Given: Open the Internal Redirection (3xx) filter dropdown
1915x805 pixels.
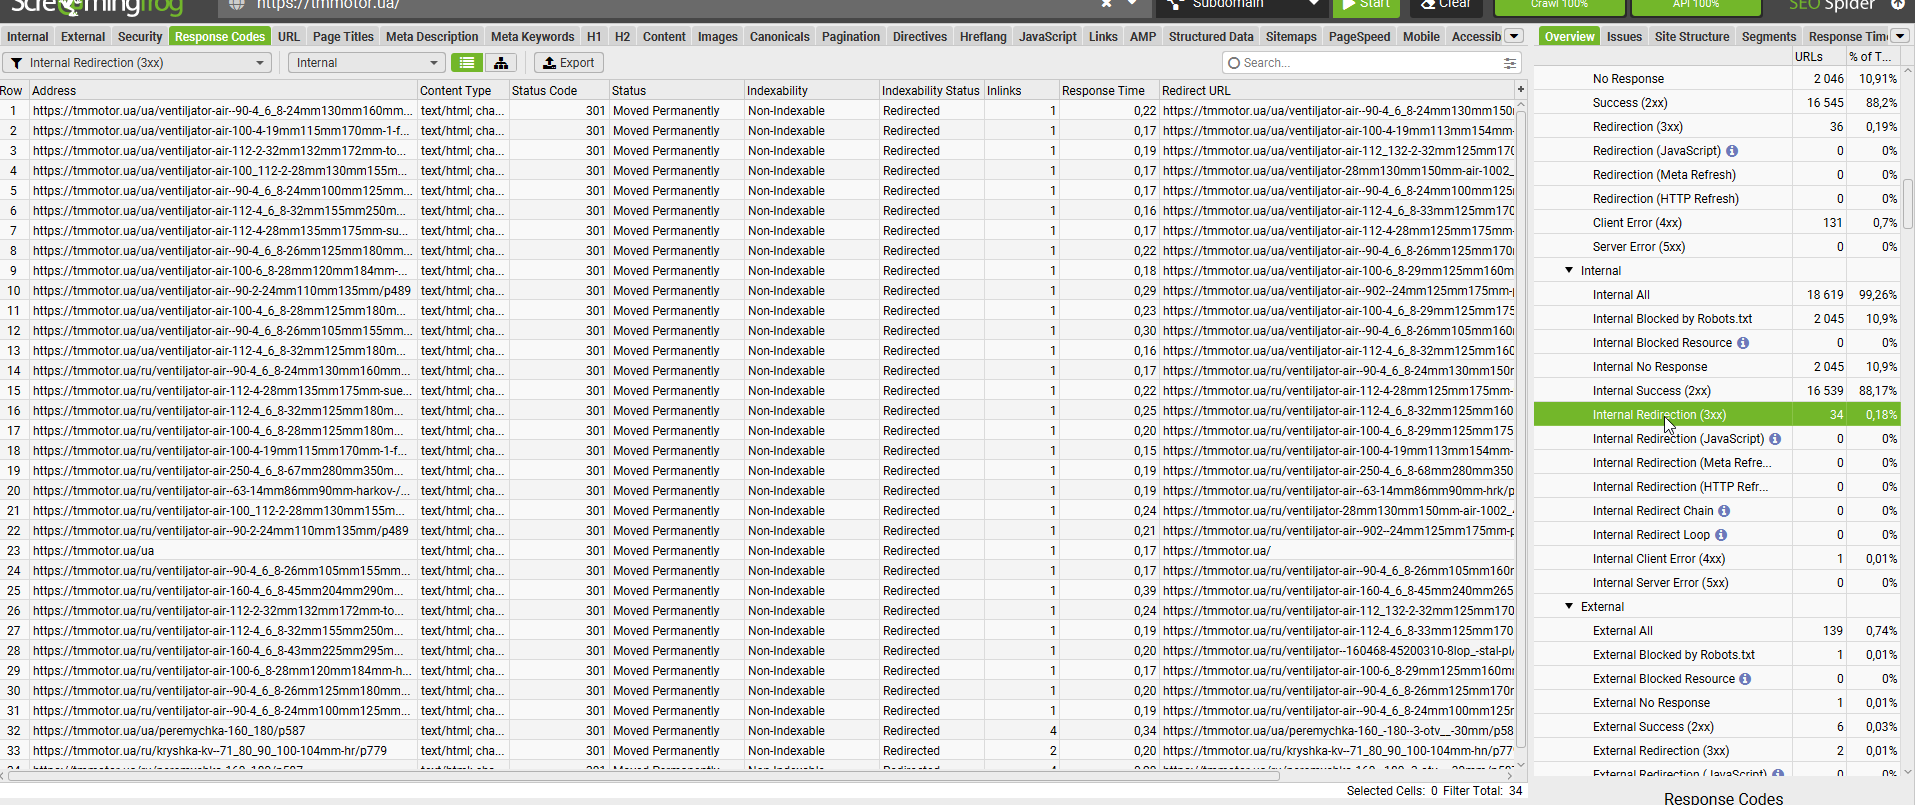Looking at the screenshot, I should 138,63.
